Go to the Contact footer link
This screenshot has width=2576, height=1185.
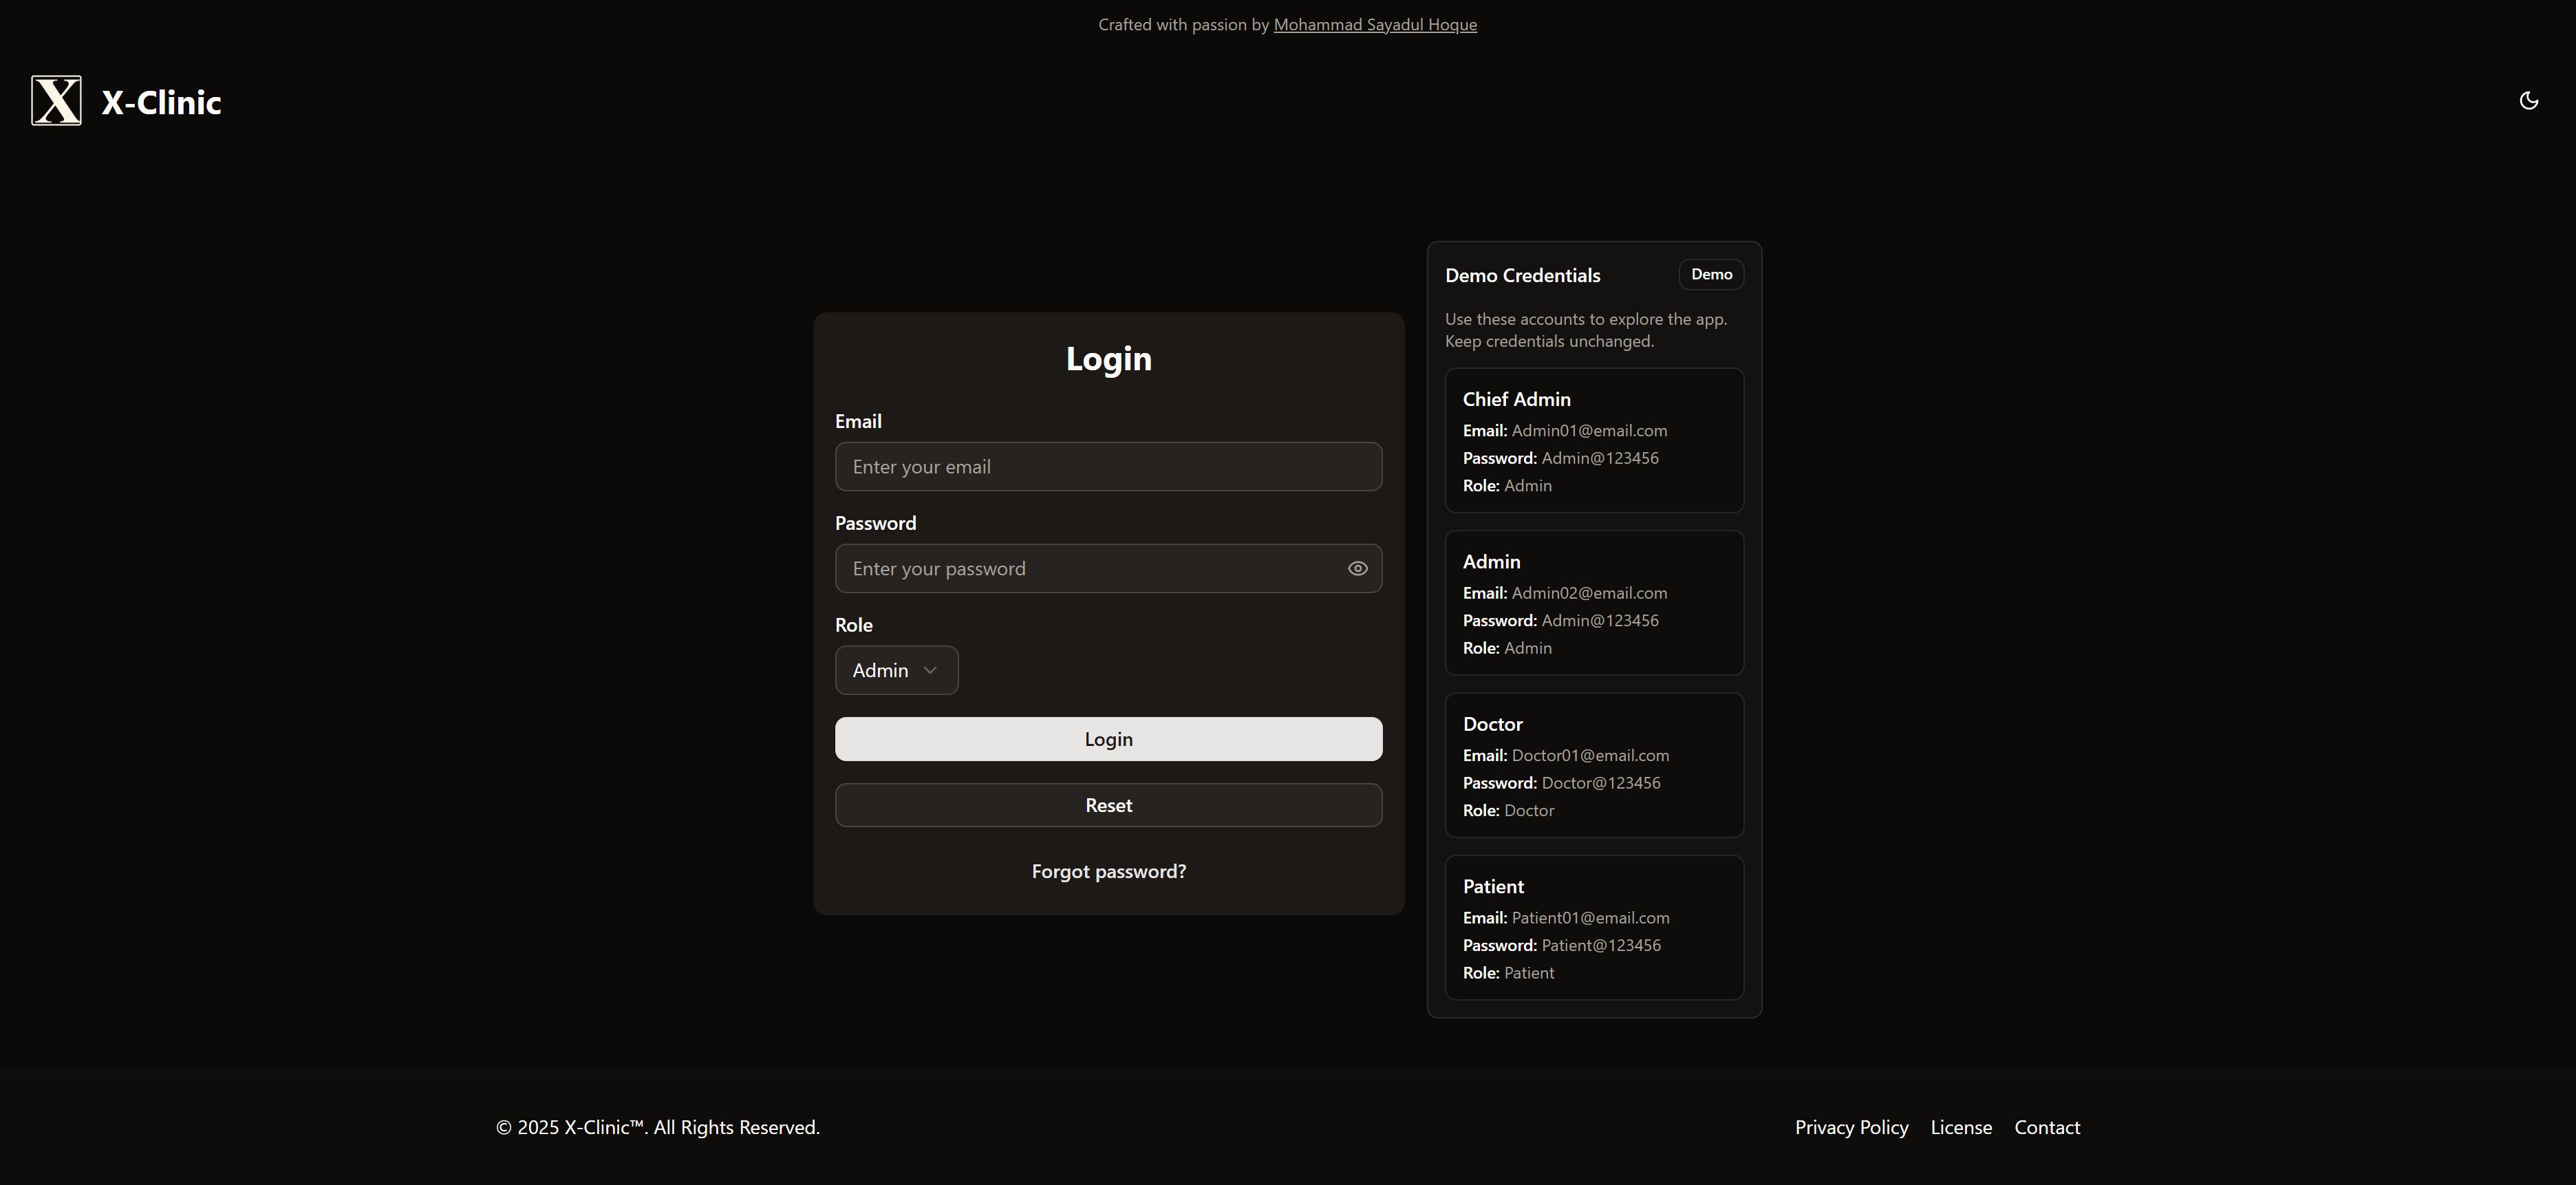coord(2046,1127)
